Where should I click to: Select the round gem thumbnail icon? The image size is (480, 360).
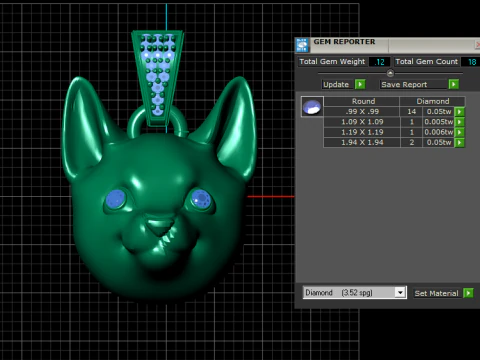[x=312, y=107]
